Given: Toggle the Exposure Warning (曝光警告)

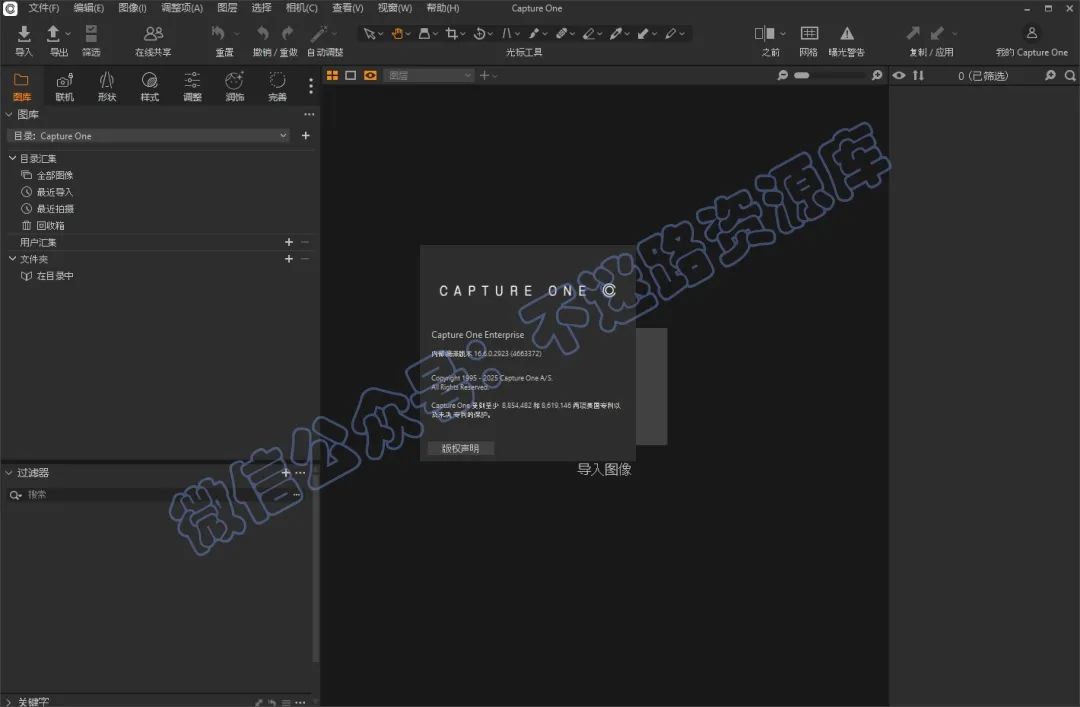Looking at the screenshot, I should pos(847,33).
